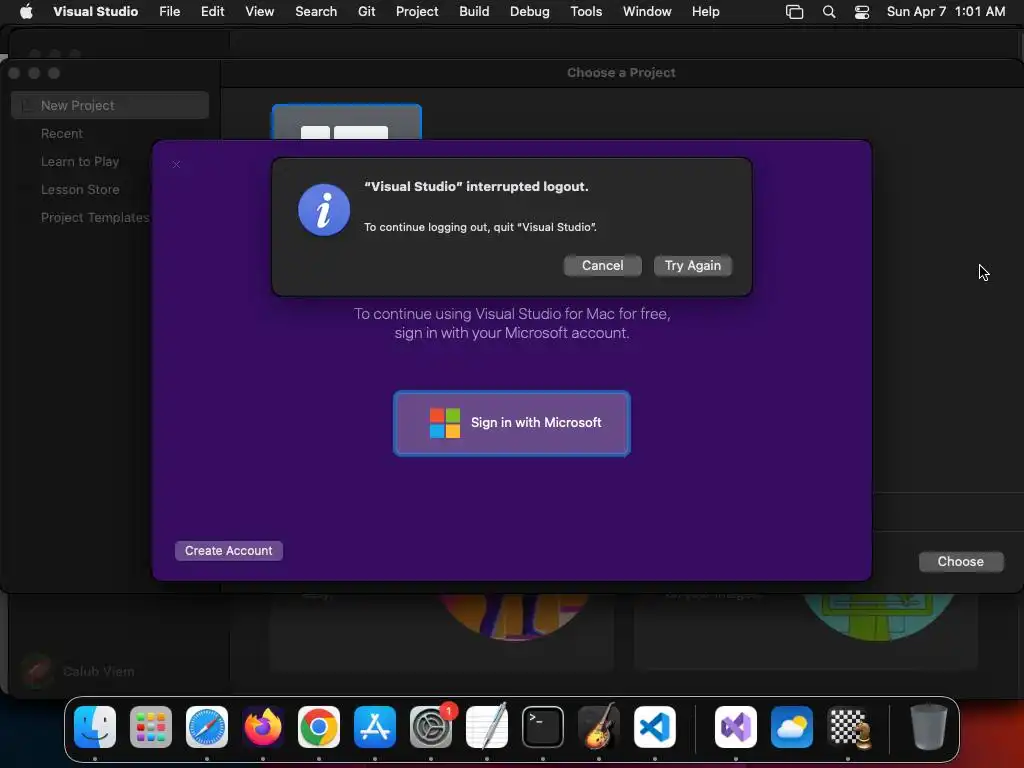
Task: Launch GarageBand from the Dock
Action: (x=599, y=727)
